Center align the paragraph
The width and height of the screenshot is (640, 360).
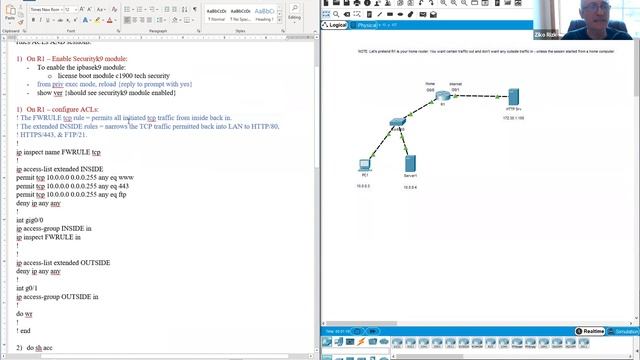point(135,20)
